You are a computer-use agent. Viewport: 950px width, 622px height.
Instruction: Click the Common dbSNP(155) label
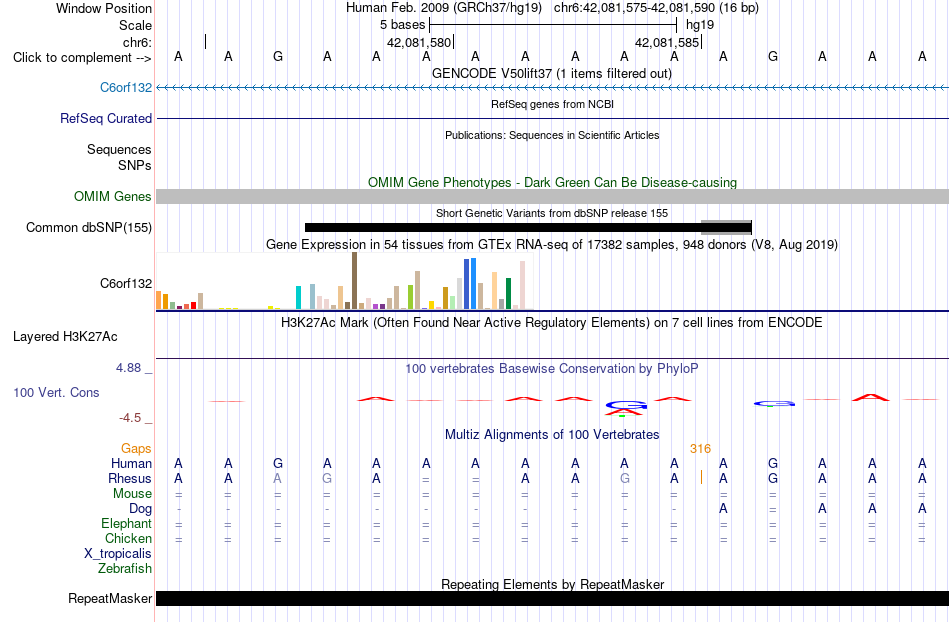click(88, 227)
